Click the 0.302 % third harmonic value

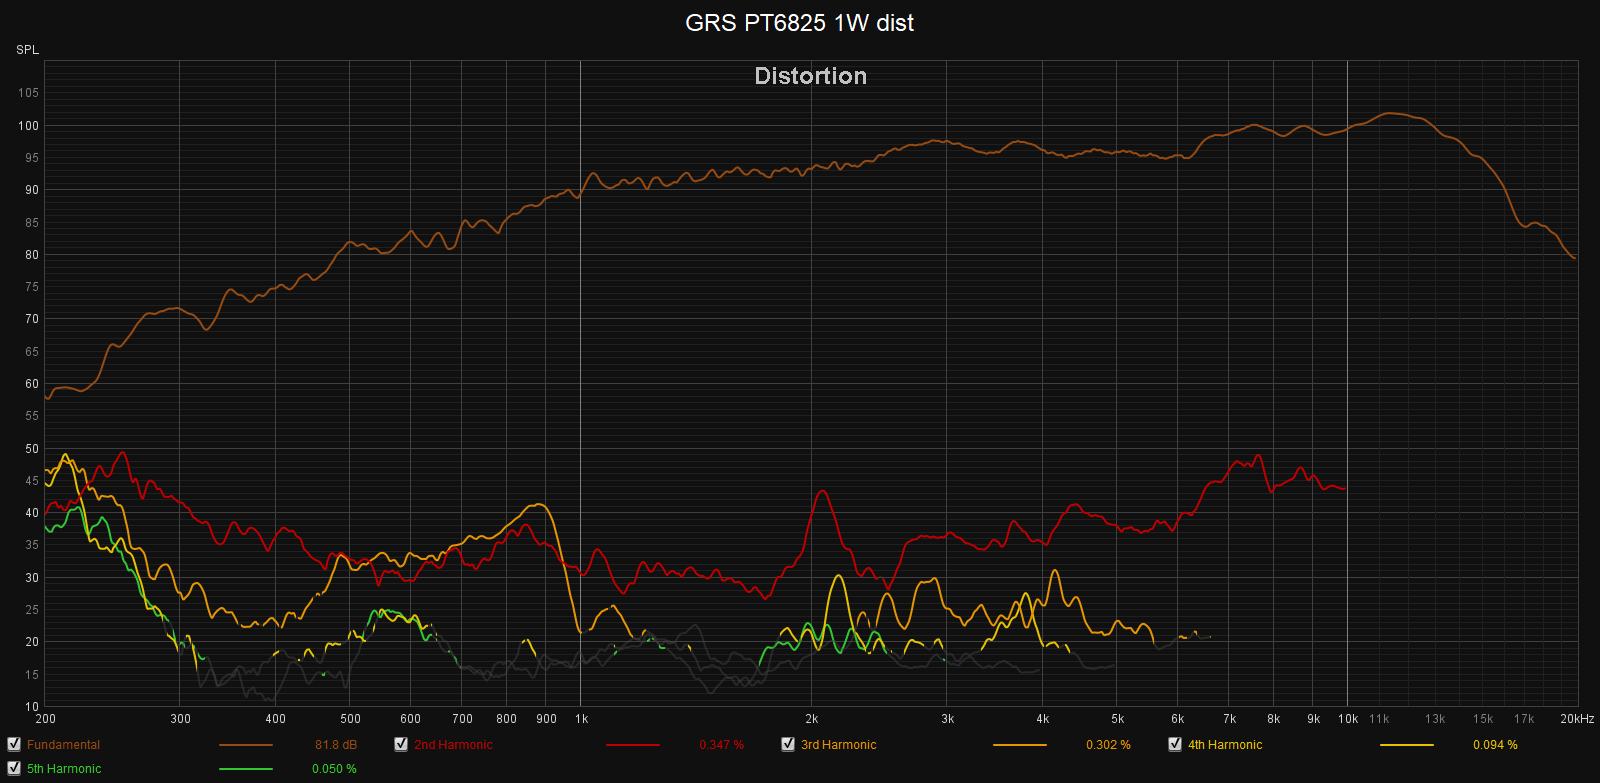pyautogui.click(x=1108, y=745)
